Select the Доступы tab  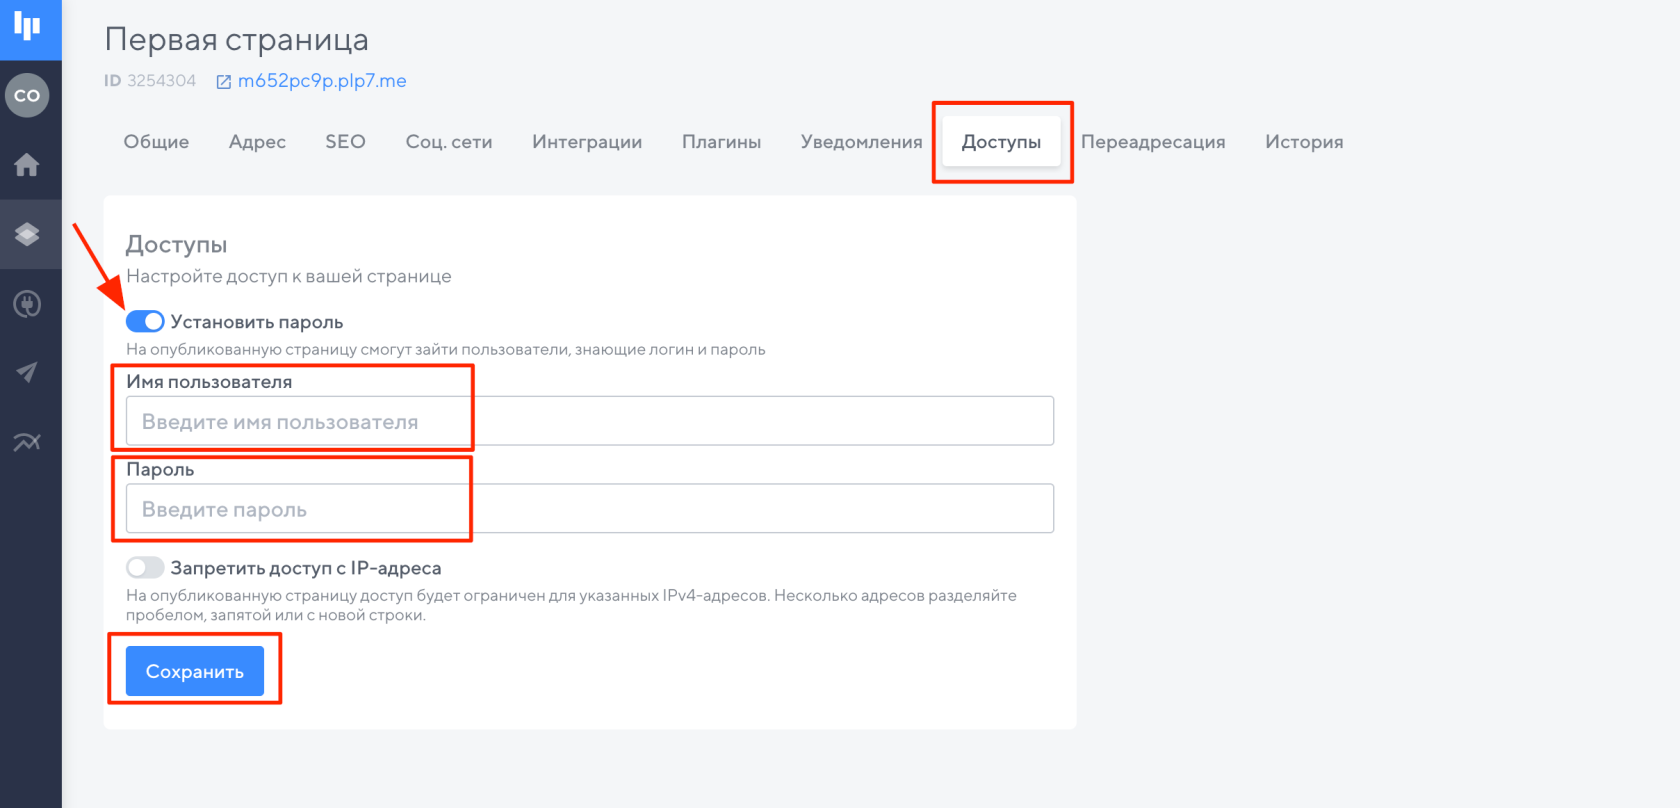point(1001,142)
